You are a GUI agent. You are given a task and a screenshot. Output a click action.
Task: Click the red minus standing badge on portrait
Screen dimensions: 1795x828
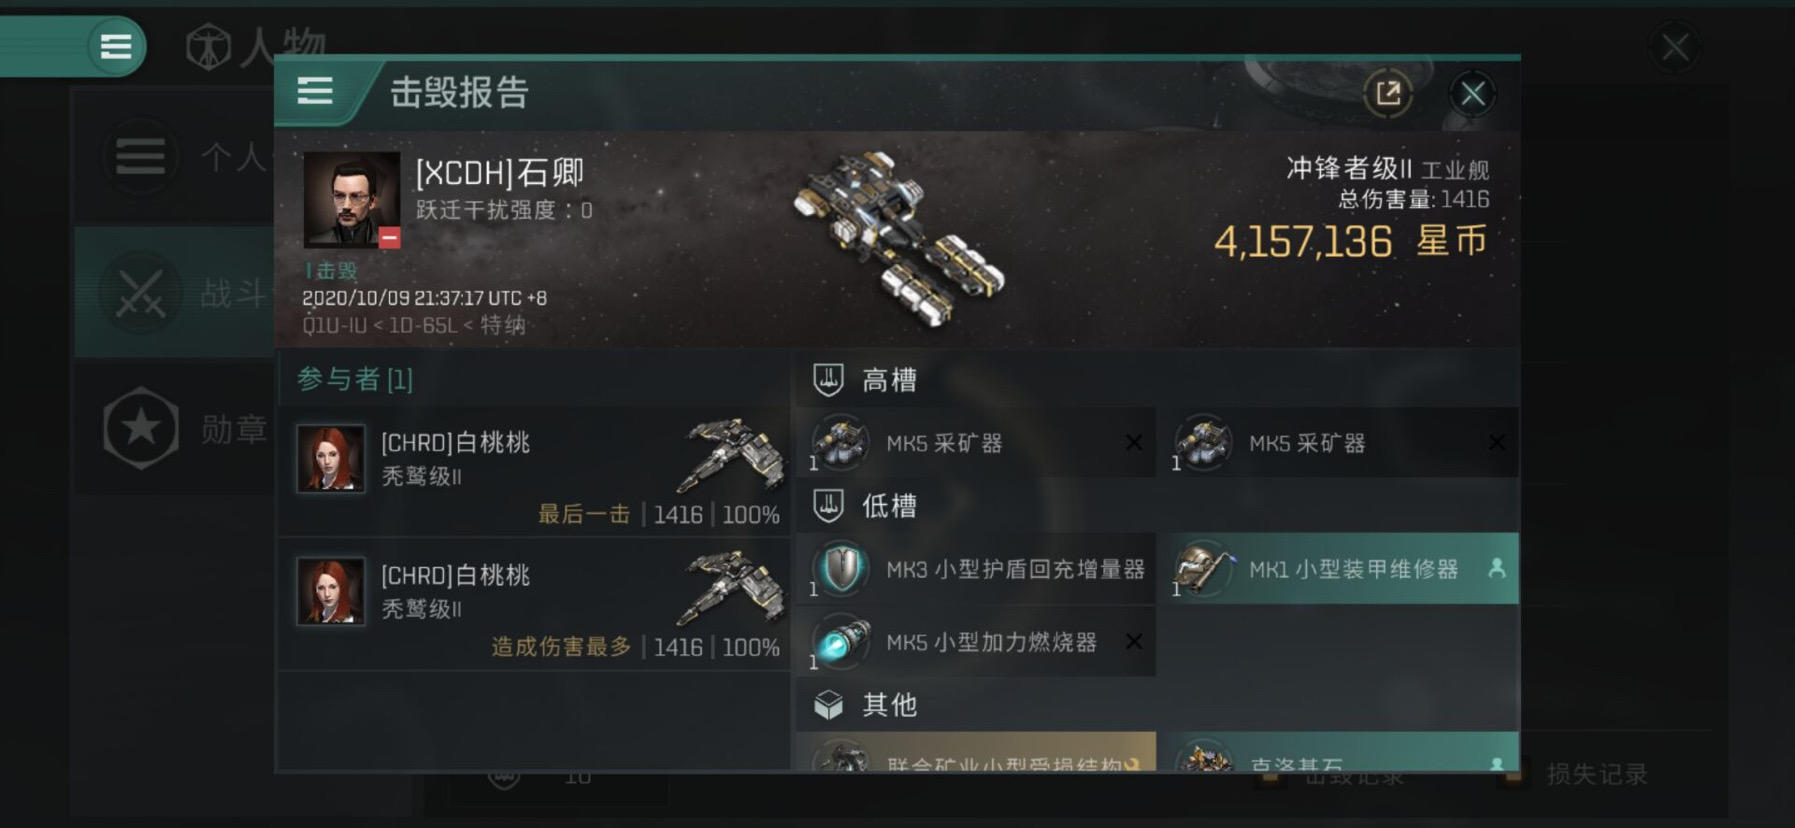(x=390, y=238)
